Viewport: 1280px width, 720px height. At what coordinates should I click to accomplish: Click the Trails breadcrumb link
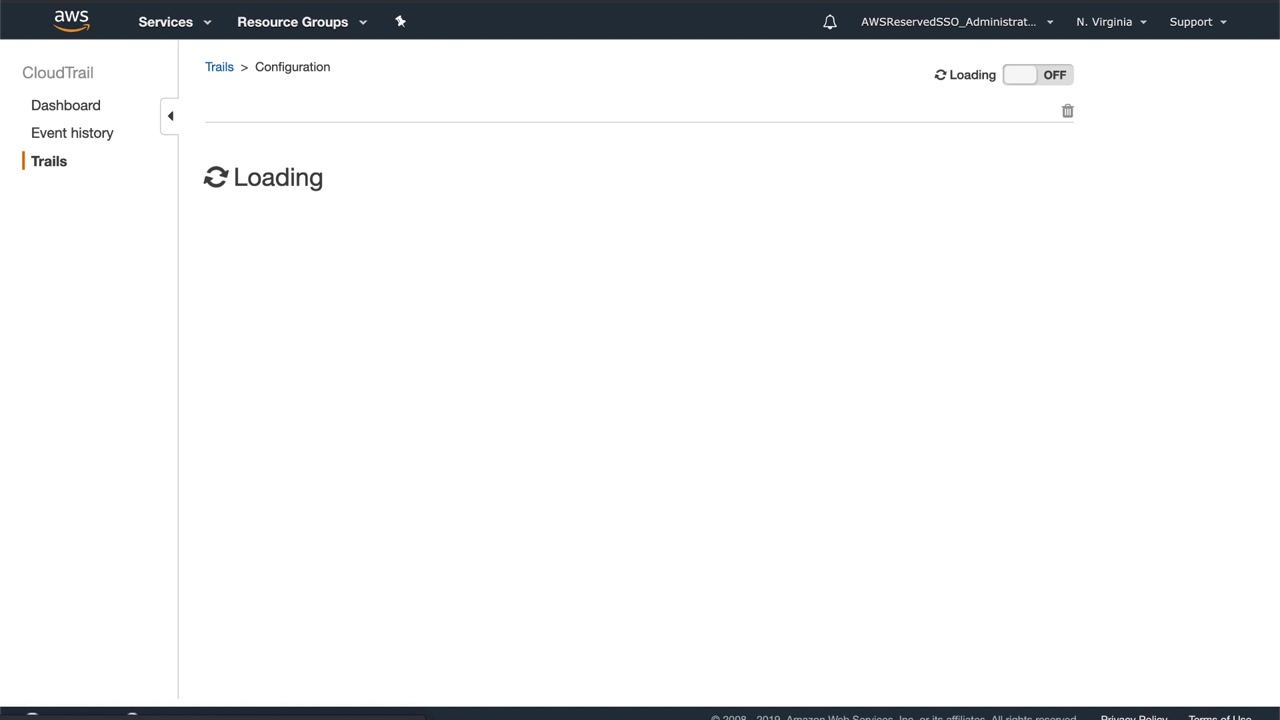pyautogui.click(x=219, y=67)
